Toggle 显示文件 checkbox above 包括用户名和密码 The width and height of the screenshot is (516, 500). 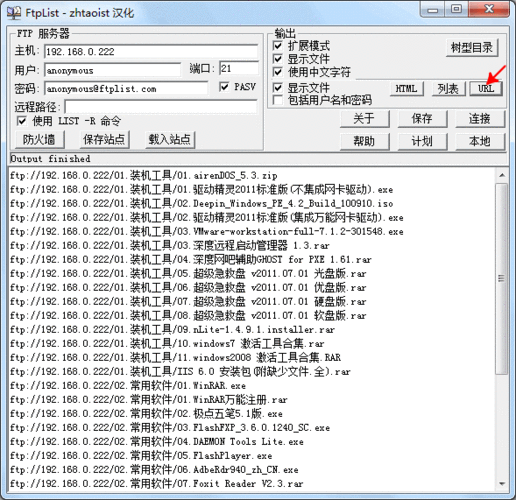[278, 88]
